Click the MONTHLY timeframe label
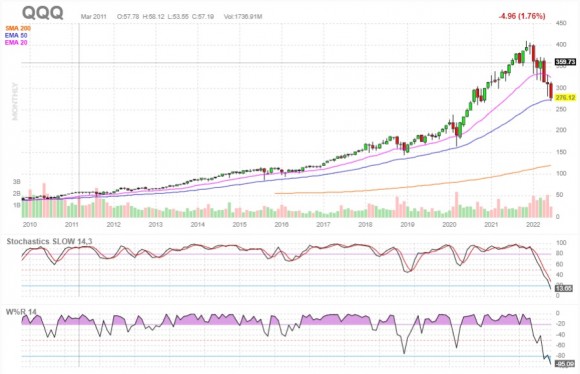The image size is (580, 374). 15,101
